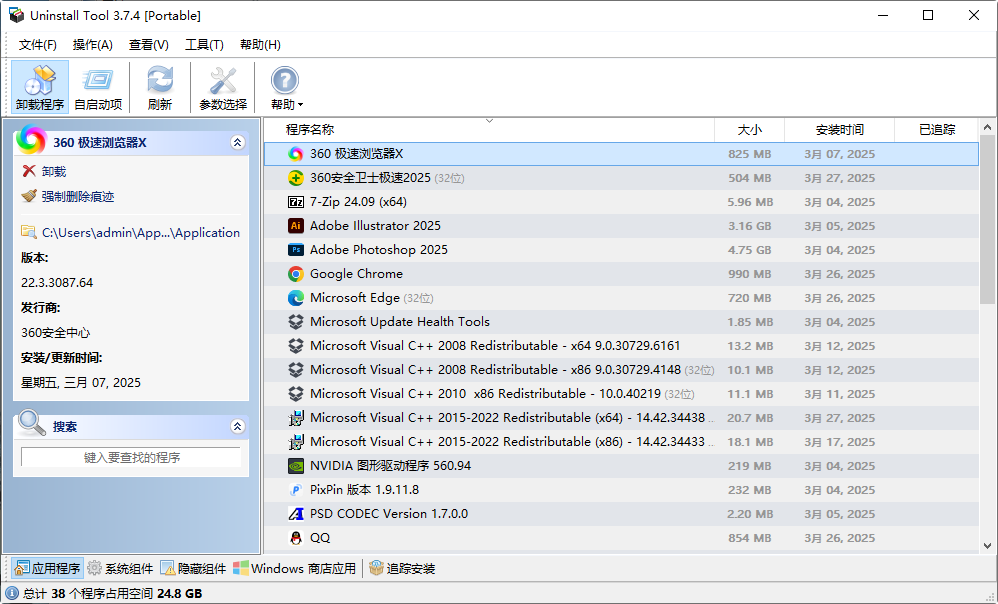Open the 帮助 toolbar dropdown arrow
The image size is (998, 604).
click(x=300, y=104)
